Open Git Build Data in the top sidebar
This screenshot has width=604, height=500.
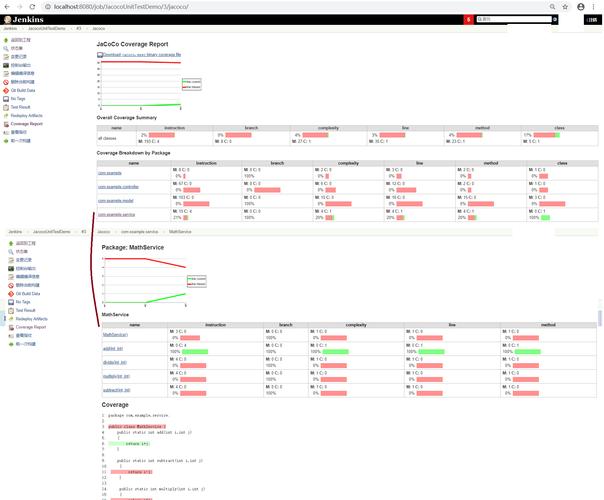click(x=23, y=91)
